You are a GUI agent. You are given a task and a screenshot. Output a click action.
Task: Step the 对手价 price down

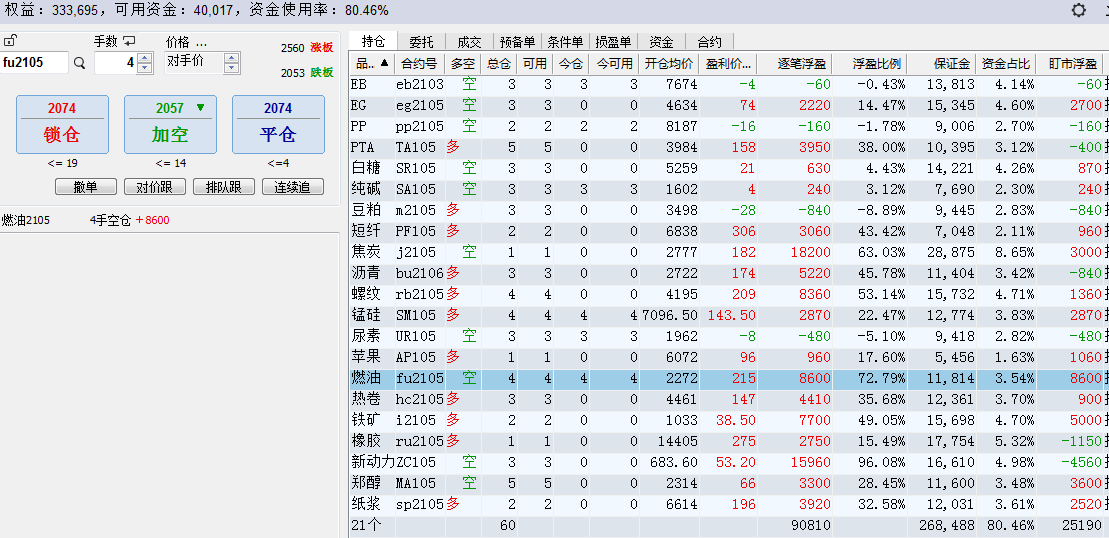231,68
